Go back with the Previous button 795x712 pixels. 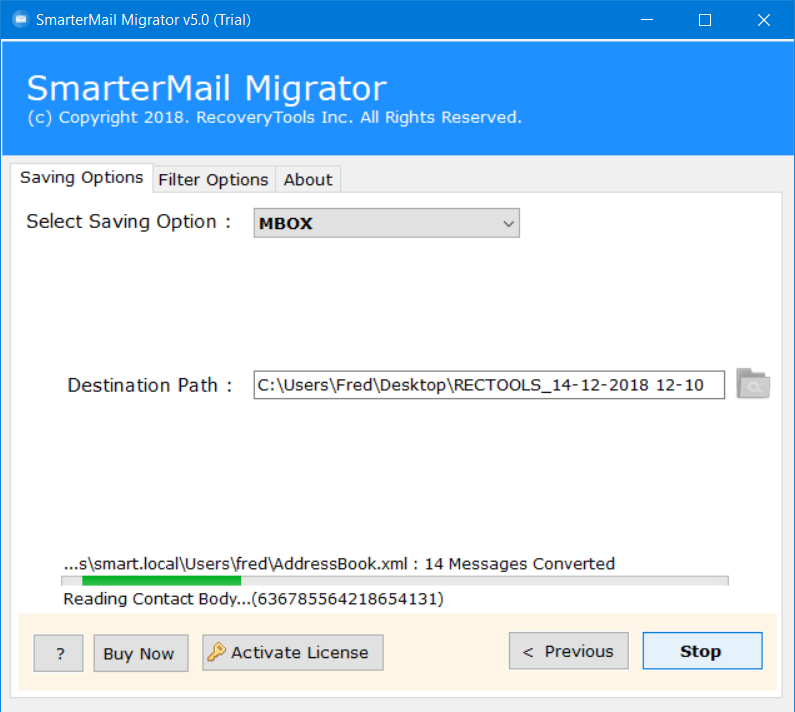(x=568, y=651)
